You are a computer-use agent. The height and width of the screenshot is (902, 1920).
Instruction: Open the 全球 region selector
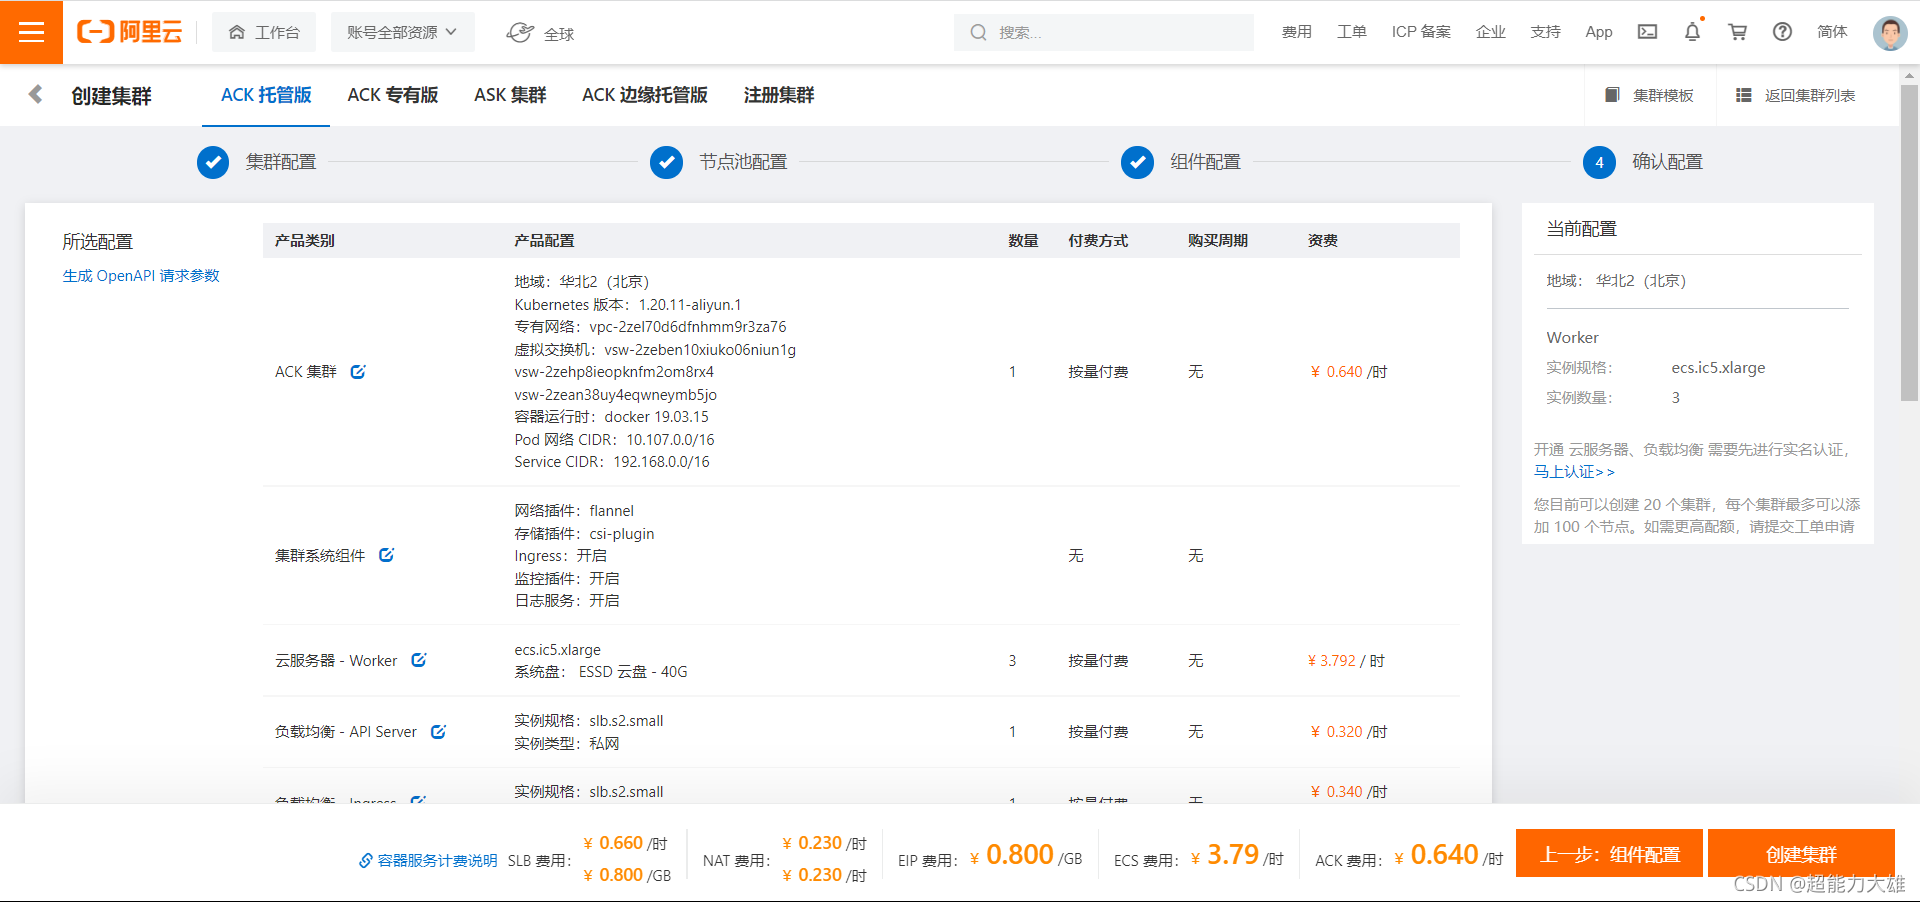(540, 33)
